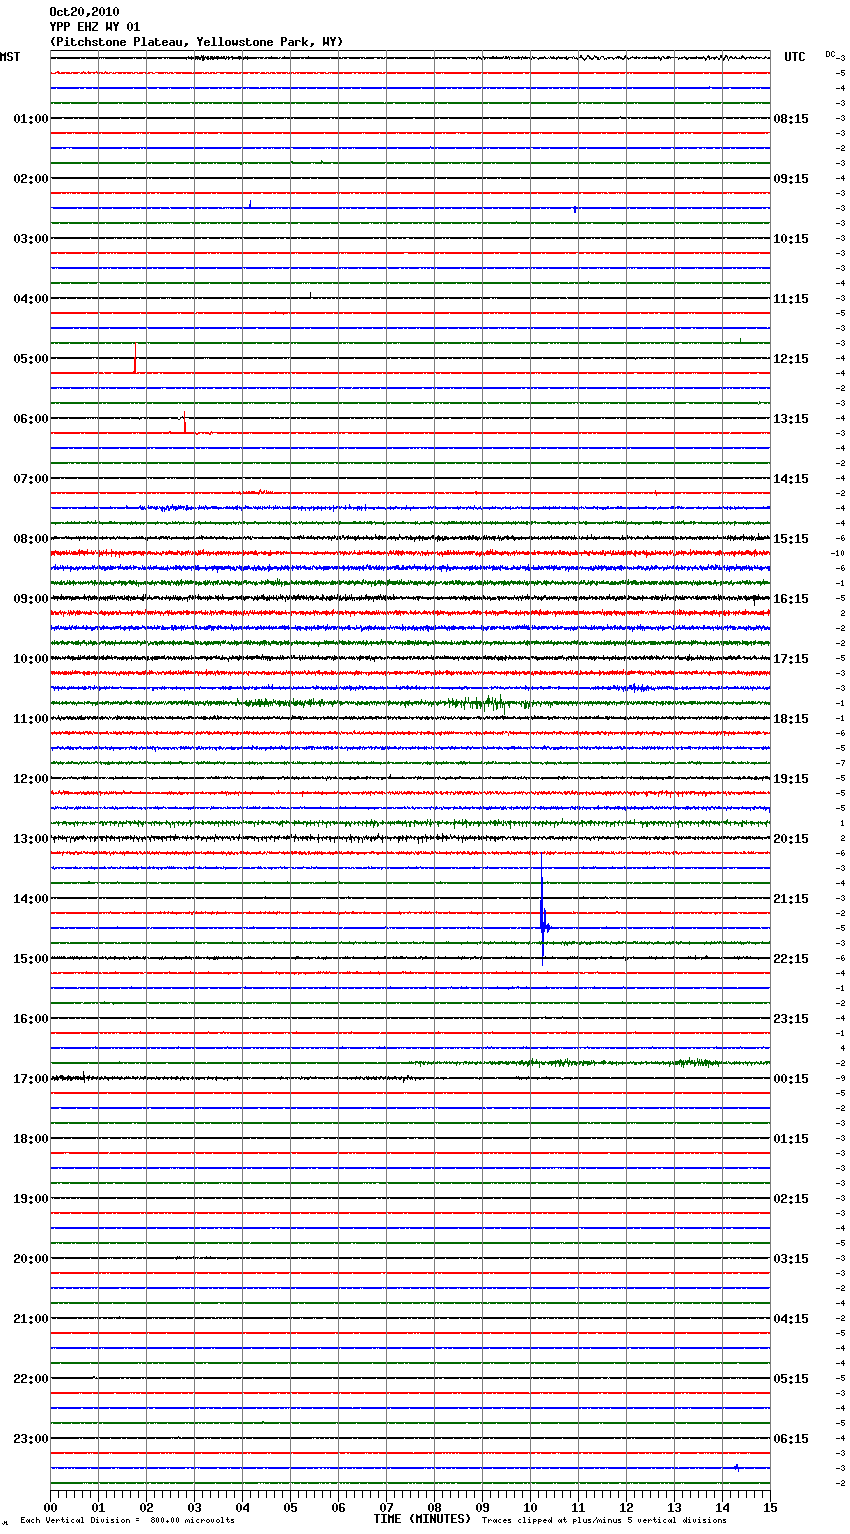Select the "02:00" MST hour label
This screenshot has height=1534, width=850.
pyautogui.click(x=31, y=179)
